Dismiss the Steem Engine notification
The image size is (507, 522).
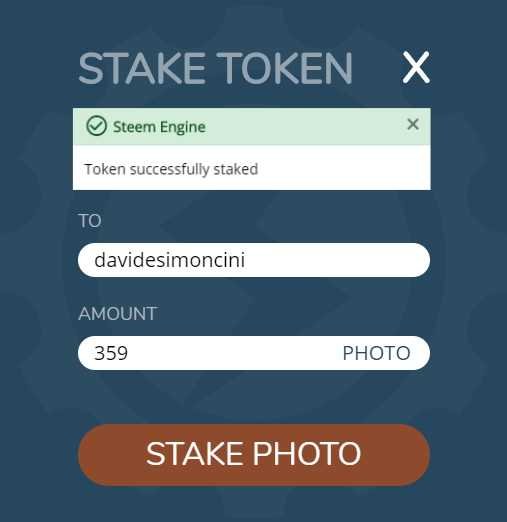coord(413,124)
